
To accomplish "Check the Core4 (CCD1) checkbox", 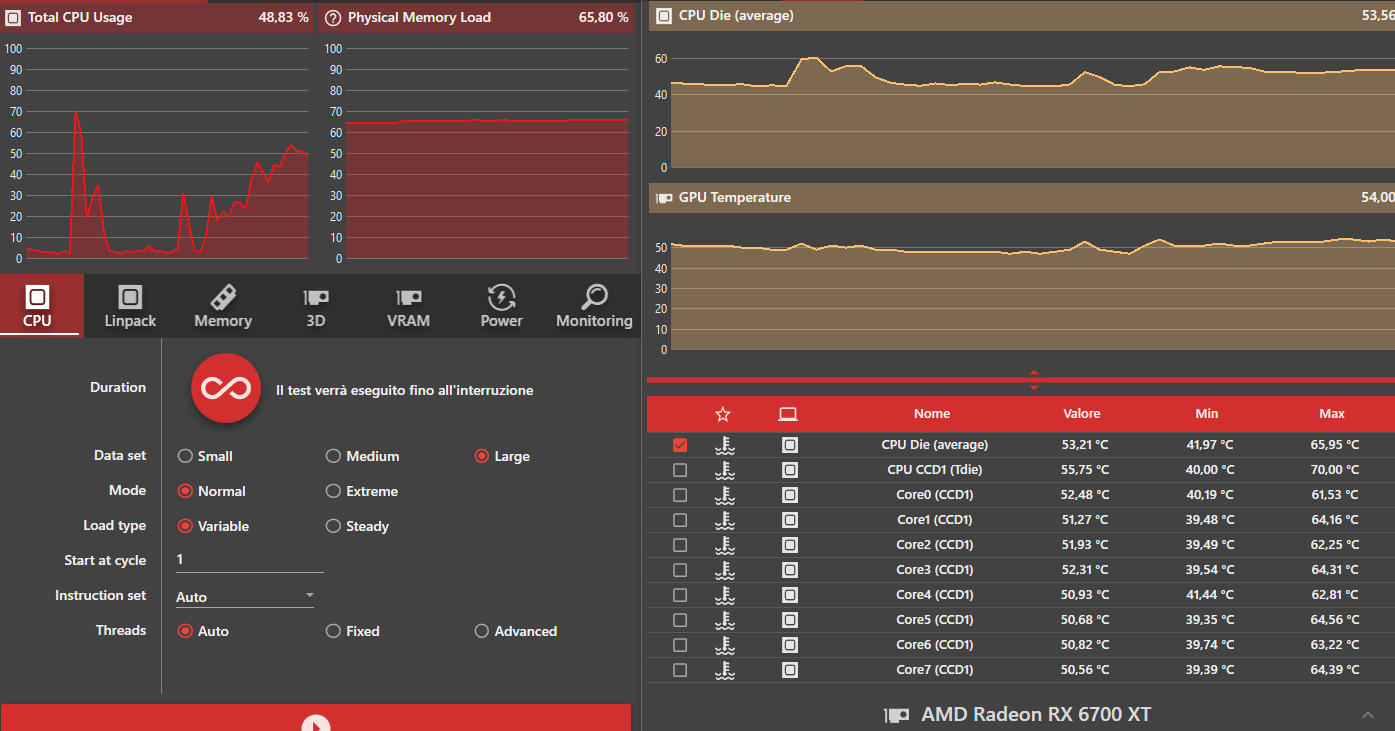I will (680, 595).
